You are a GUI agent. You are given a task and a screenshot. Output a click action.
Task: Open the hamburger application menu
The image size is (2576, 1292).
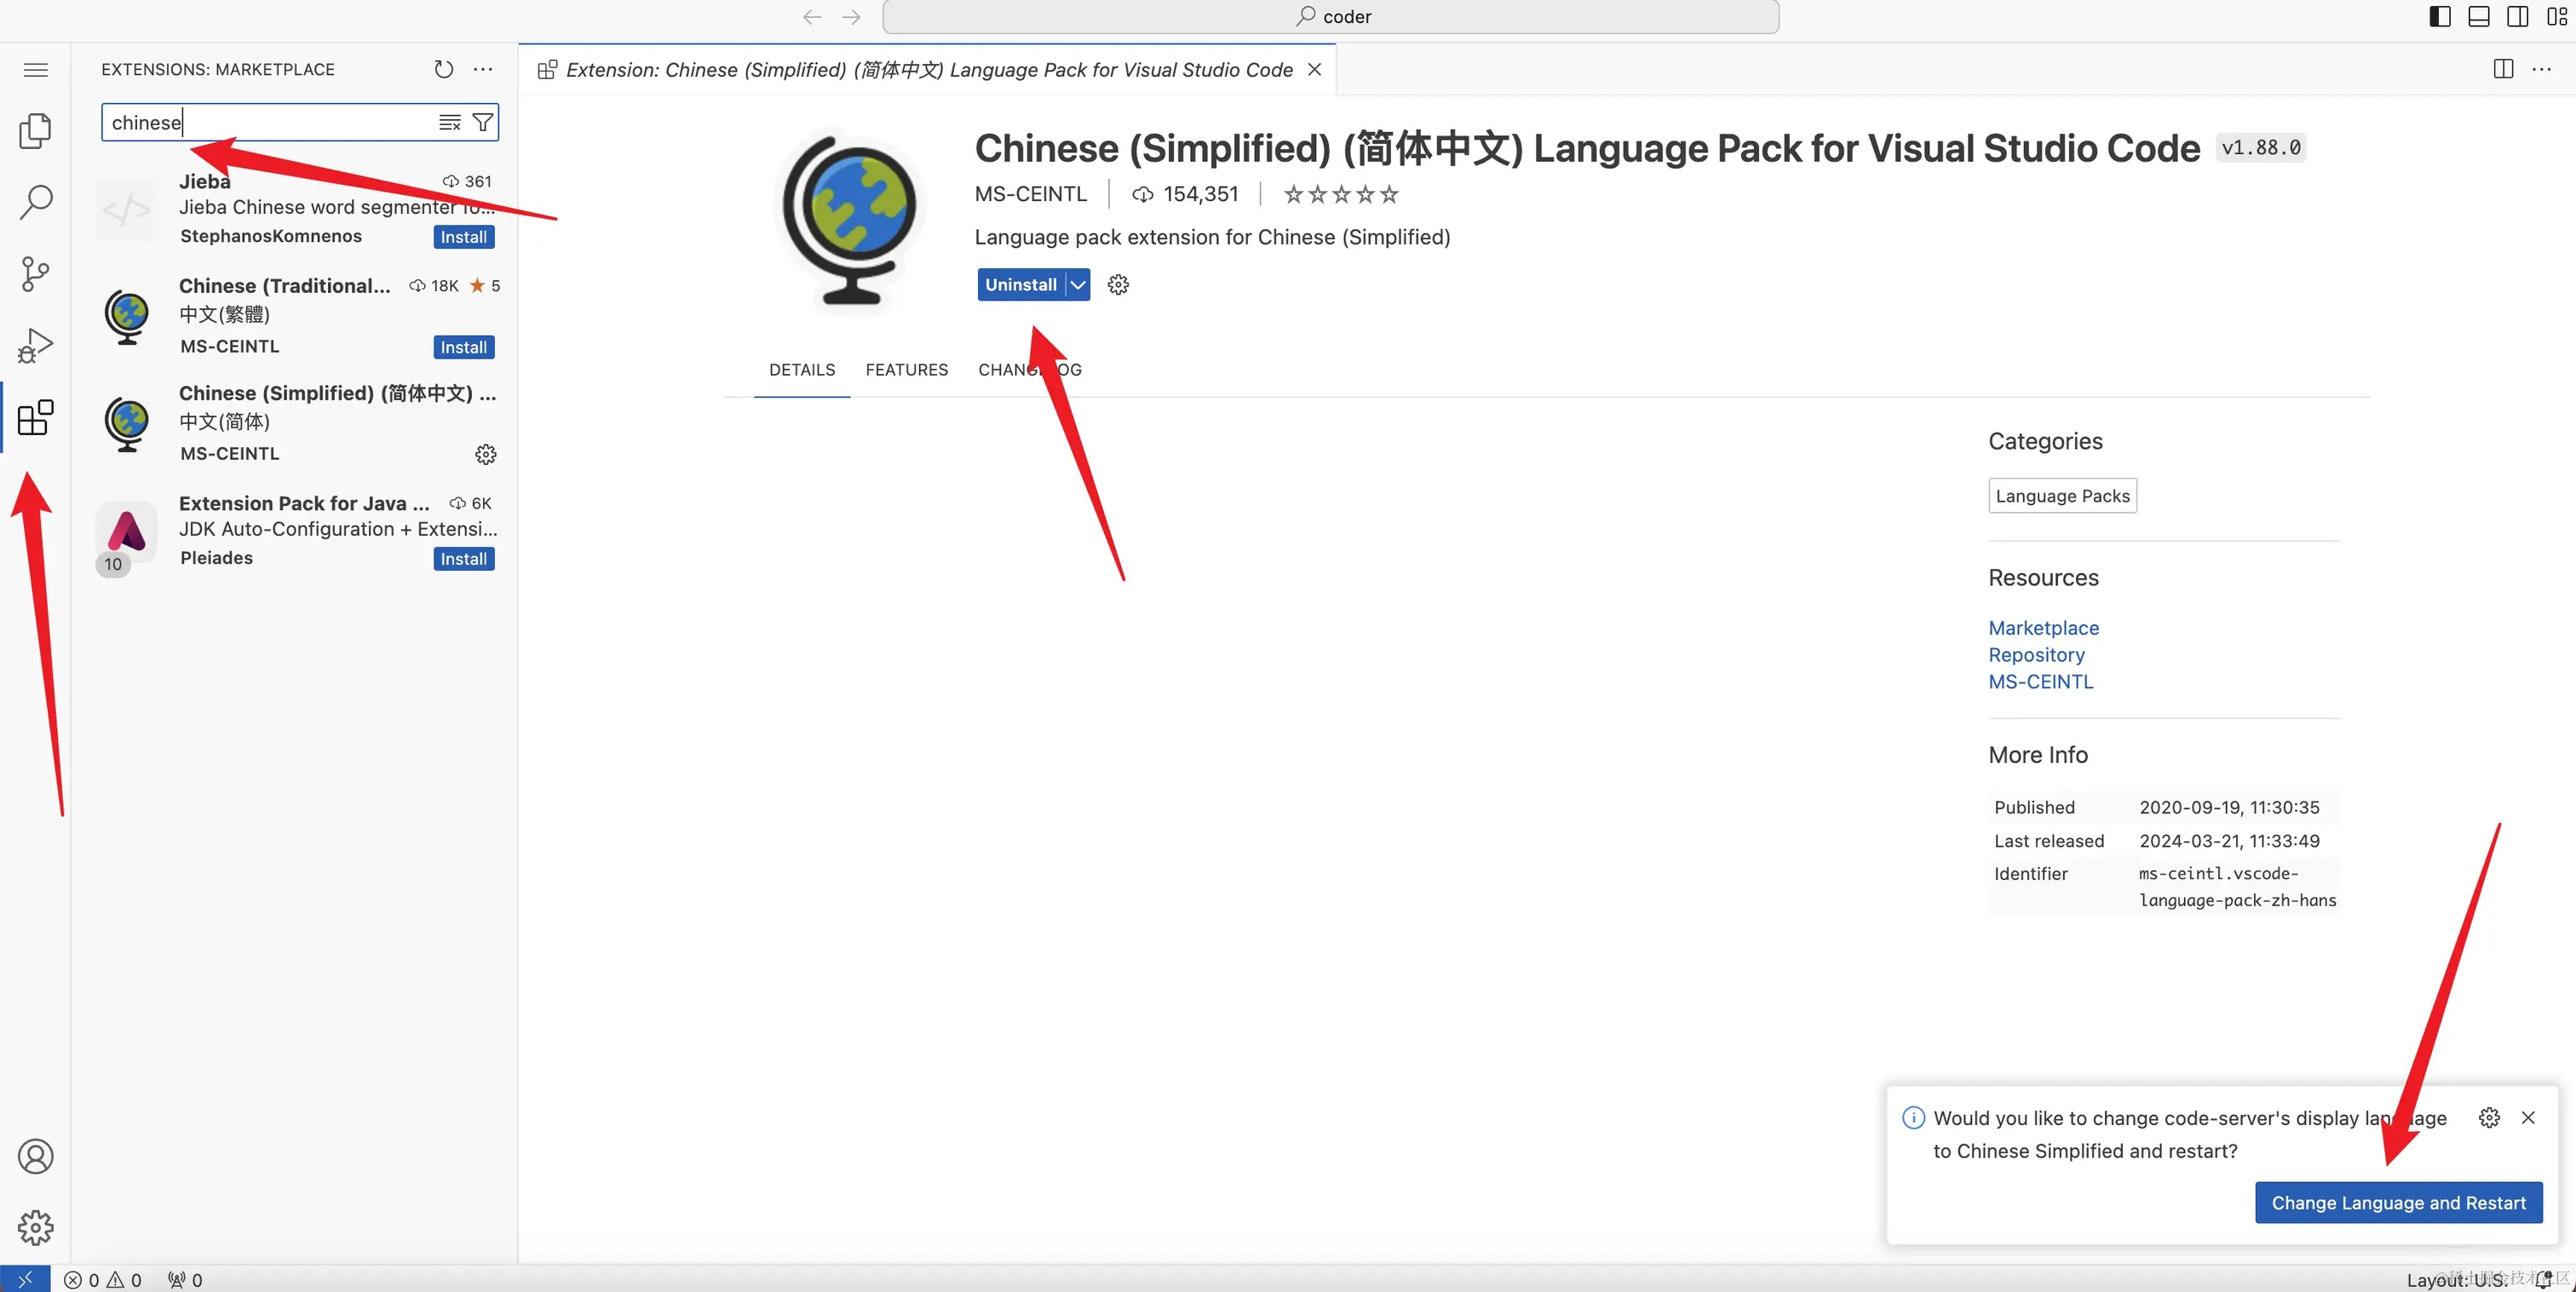point(35,69)
